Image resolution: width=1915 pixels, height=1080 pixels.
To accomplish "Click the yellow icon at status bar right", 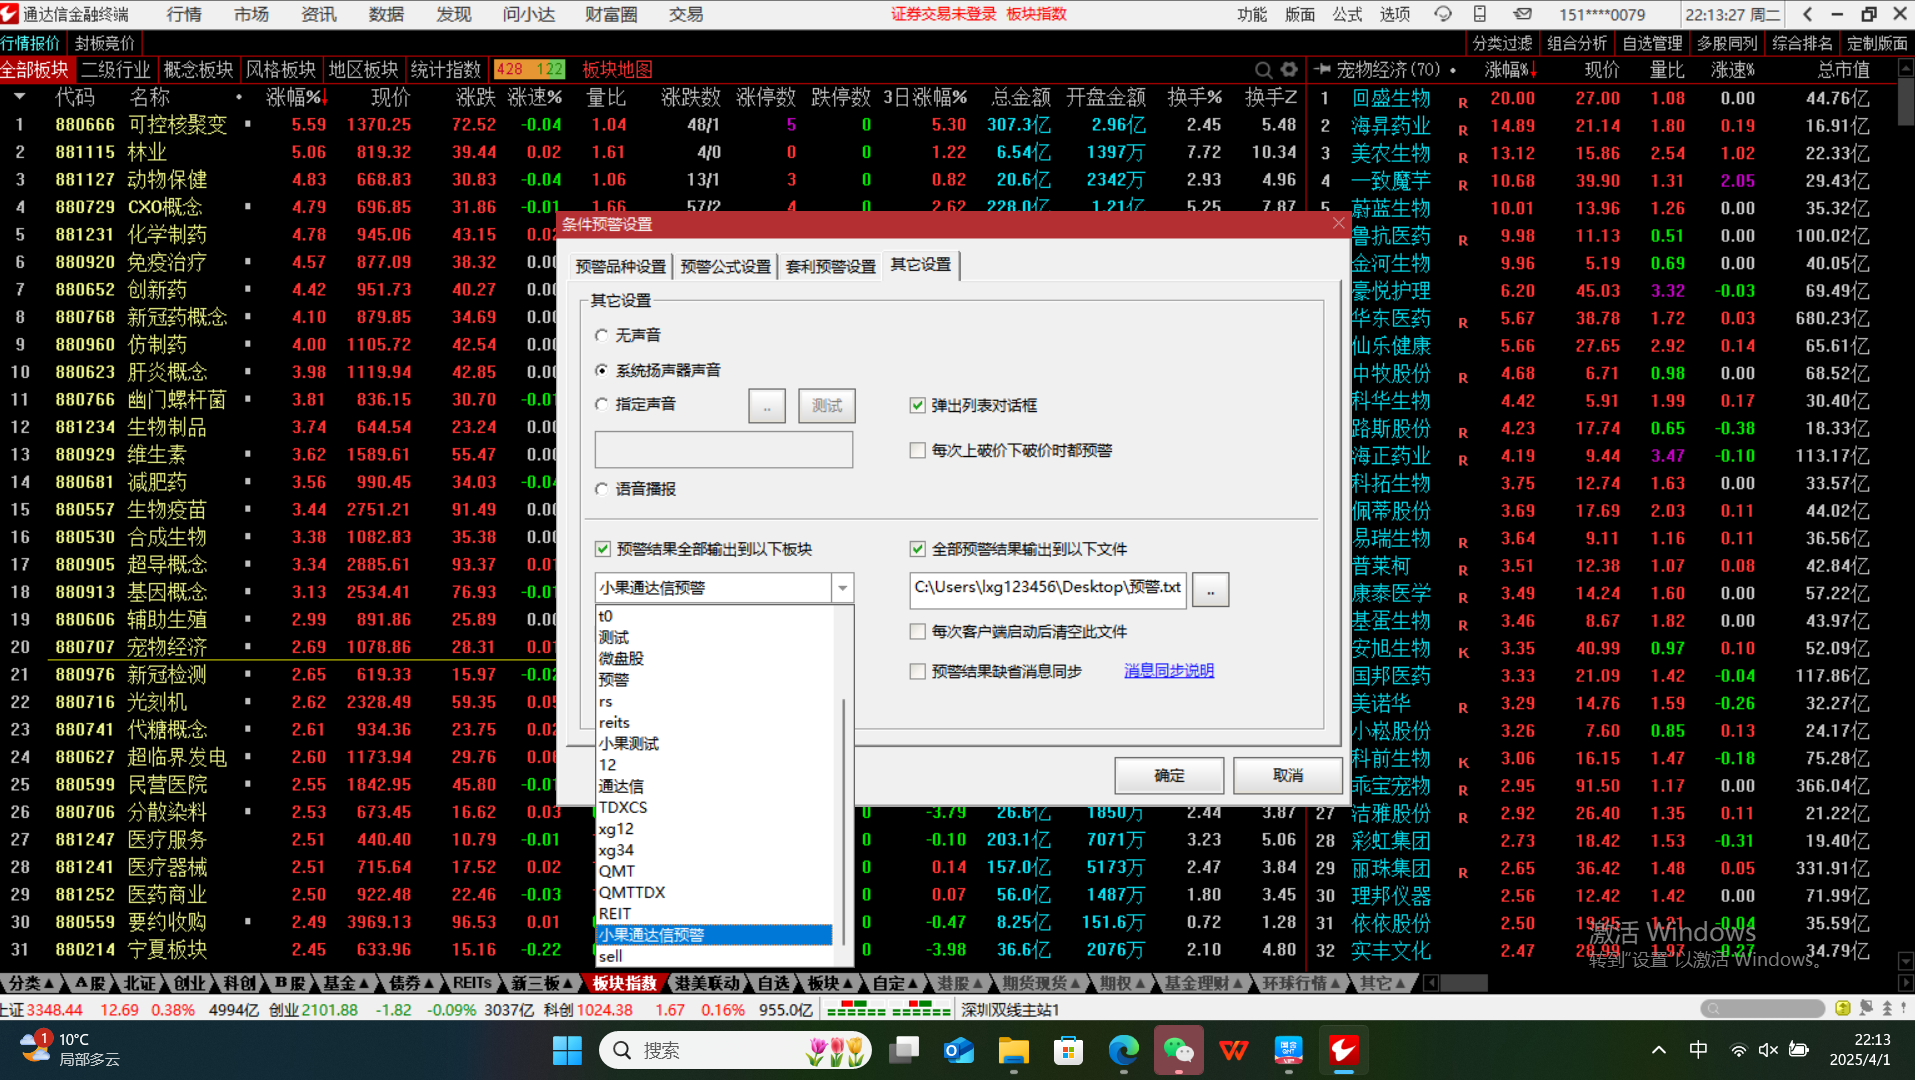I will (1842, 1008).
